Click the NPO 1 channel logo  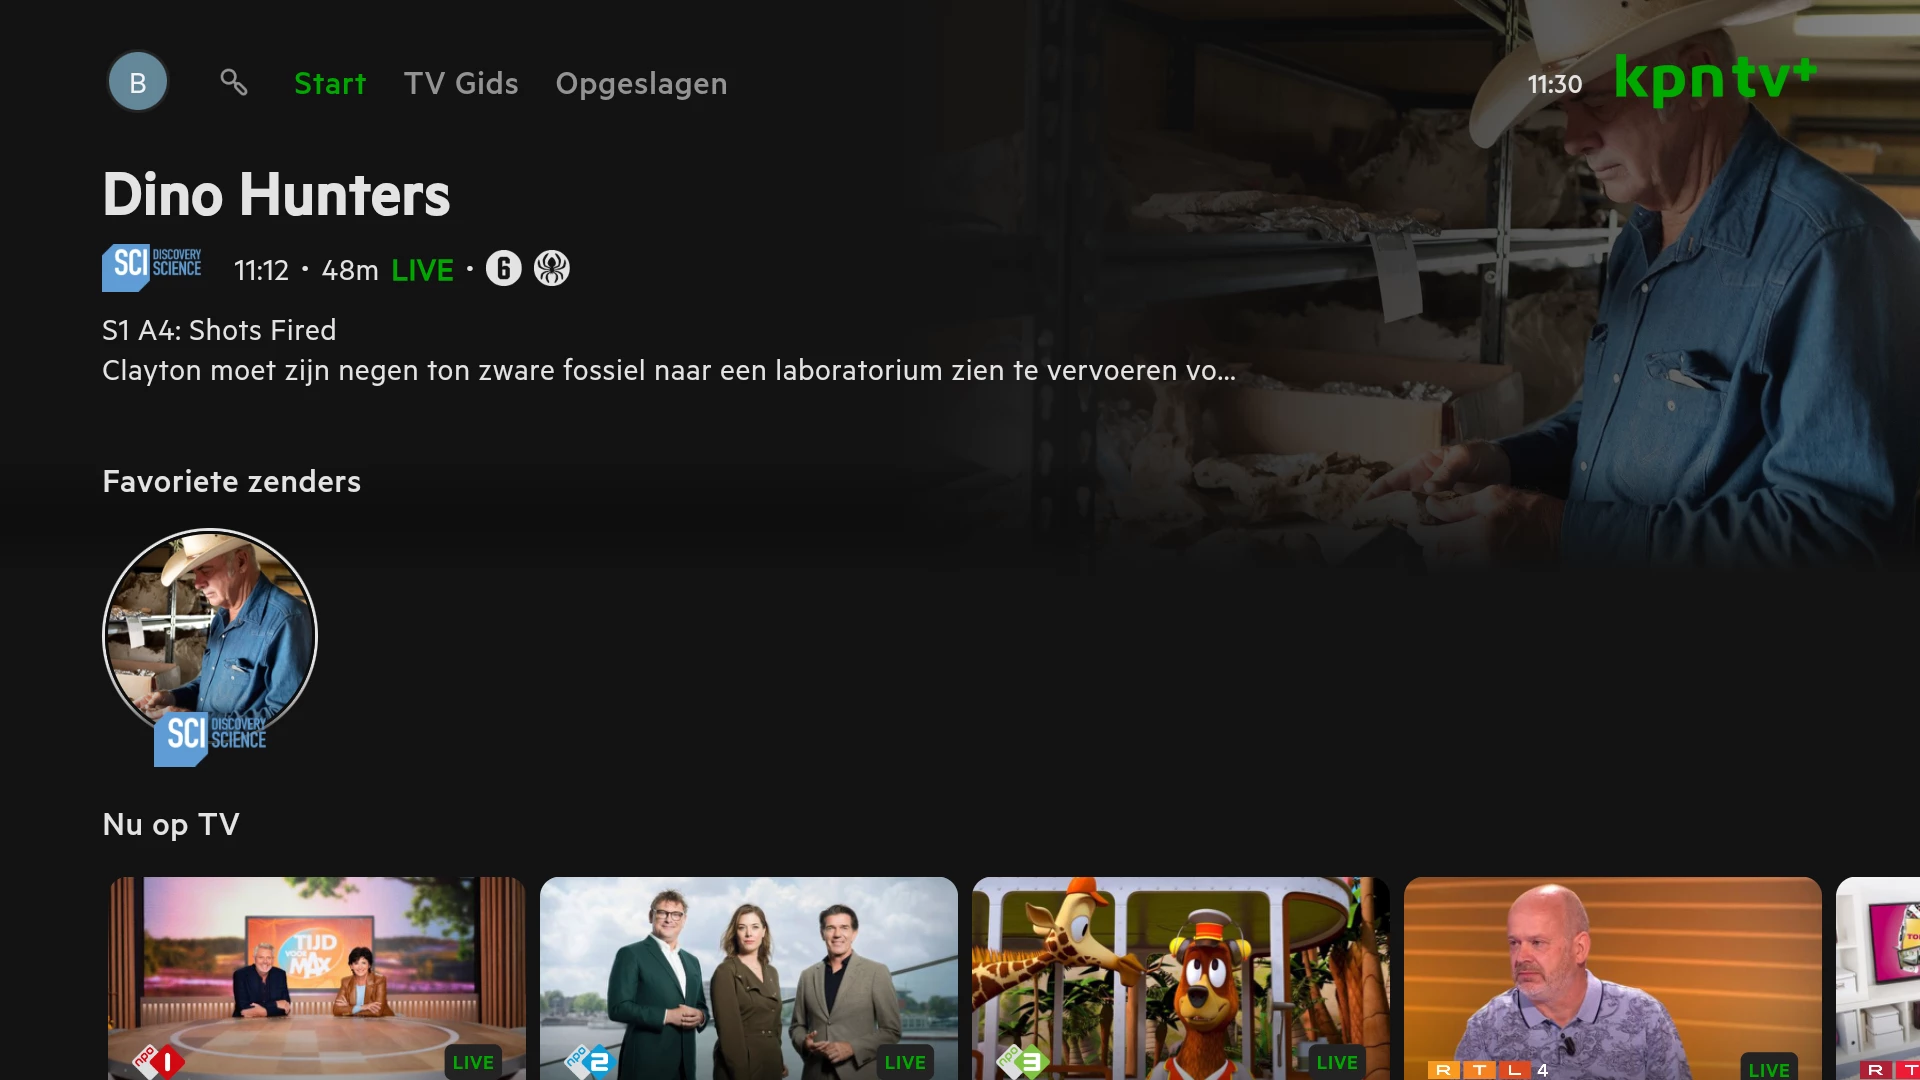(160, 1062)
